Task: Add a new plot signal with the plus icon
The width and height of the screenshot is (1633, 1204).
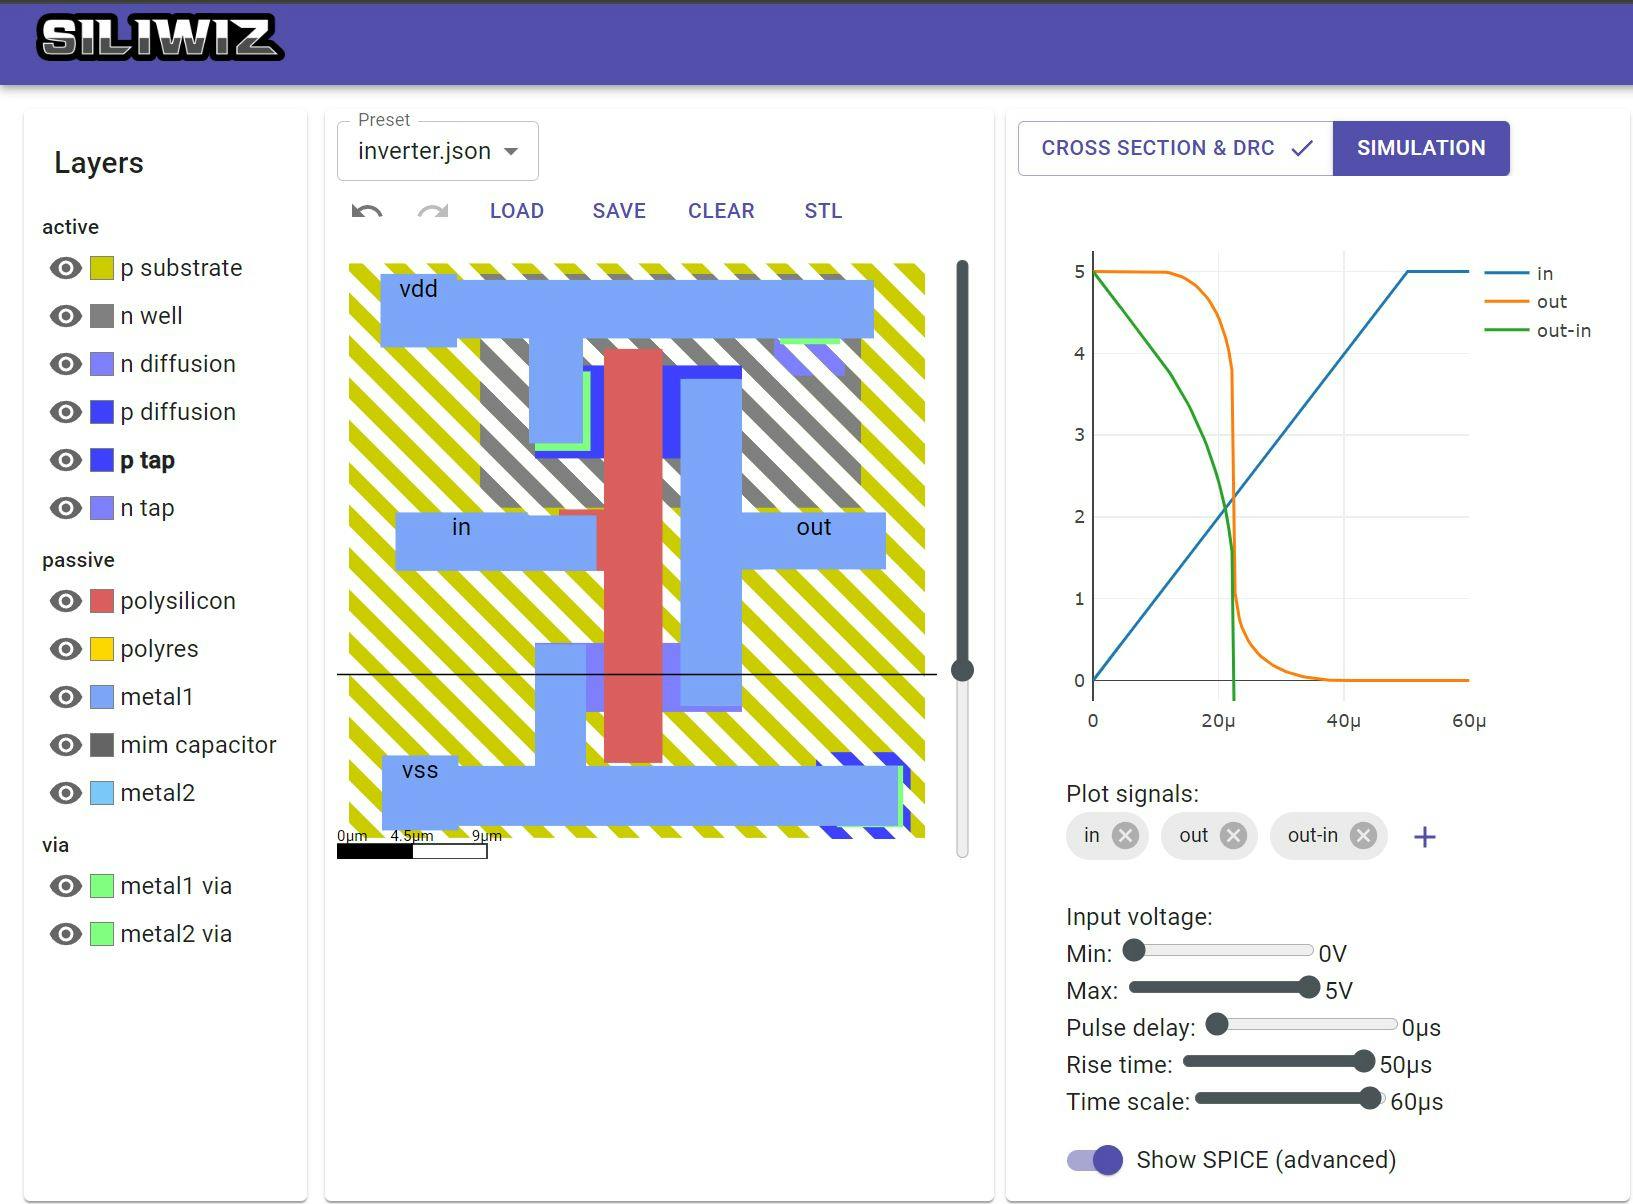Action: tap(1425, 836)
